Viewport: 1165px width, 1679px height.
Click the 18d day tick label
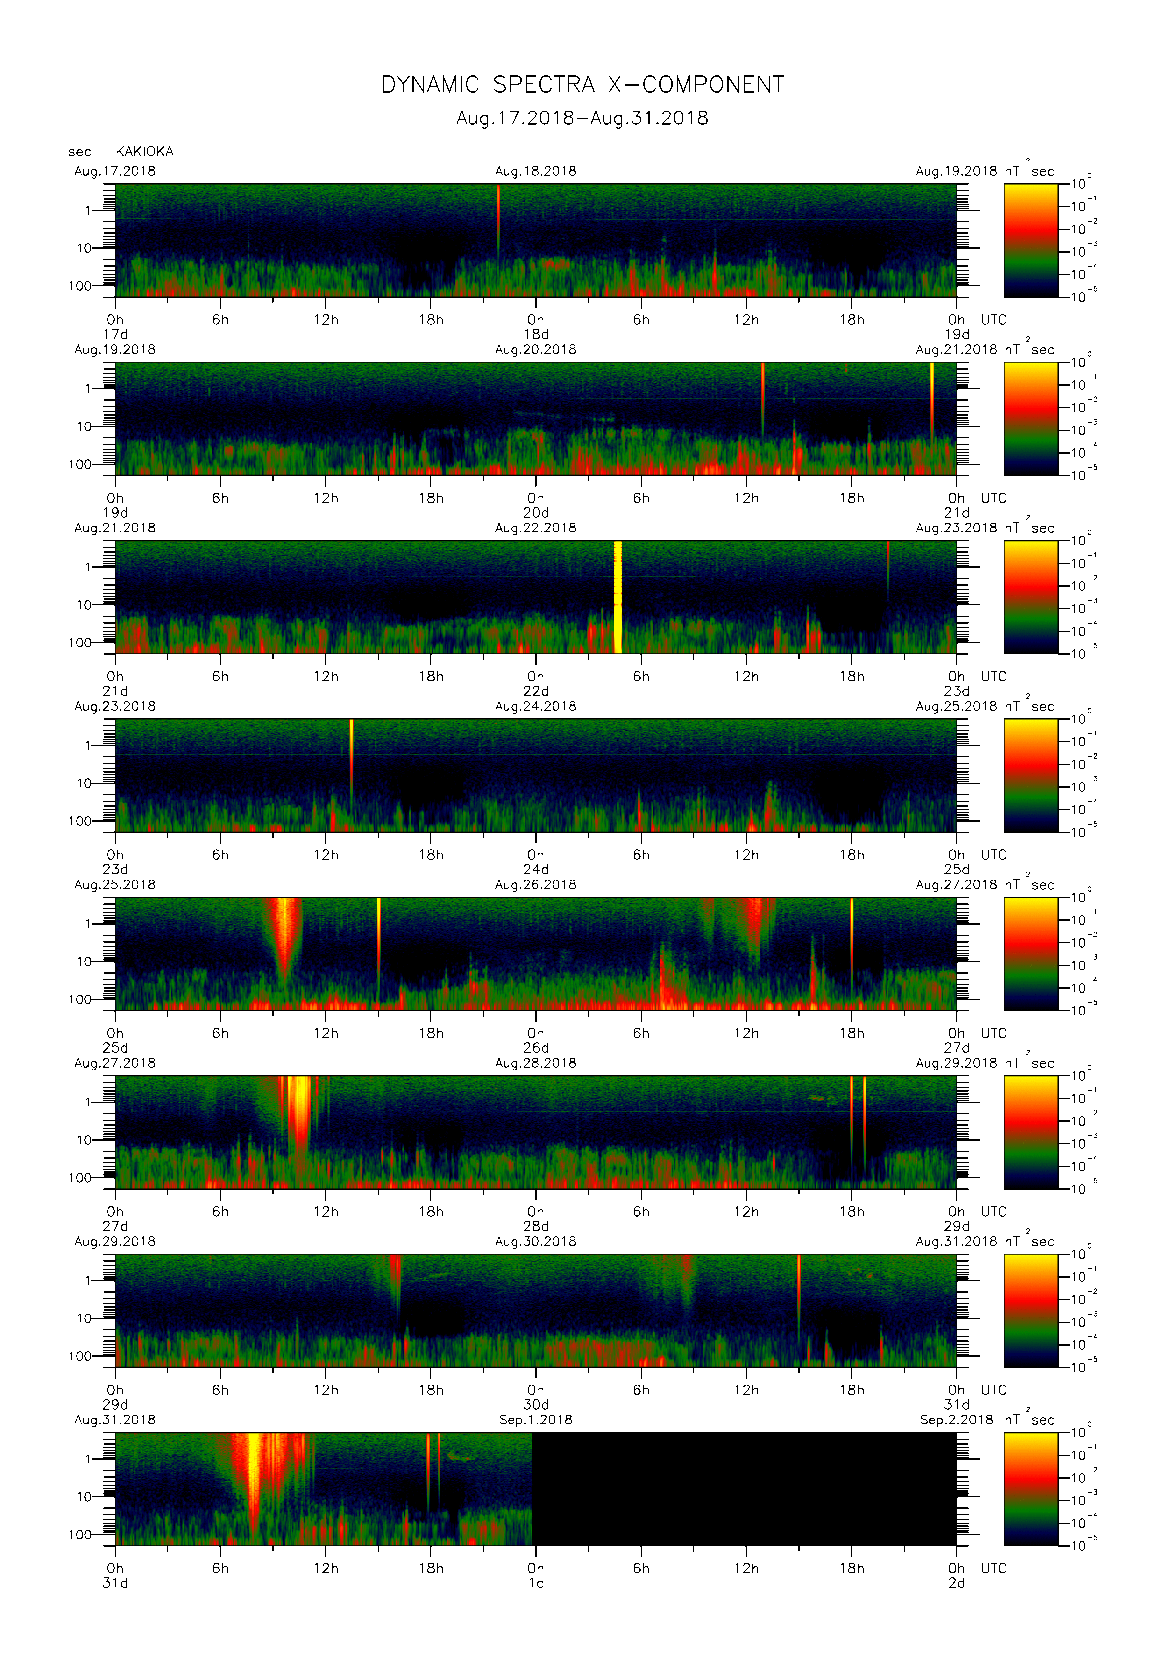tap(536, 334)
